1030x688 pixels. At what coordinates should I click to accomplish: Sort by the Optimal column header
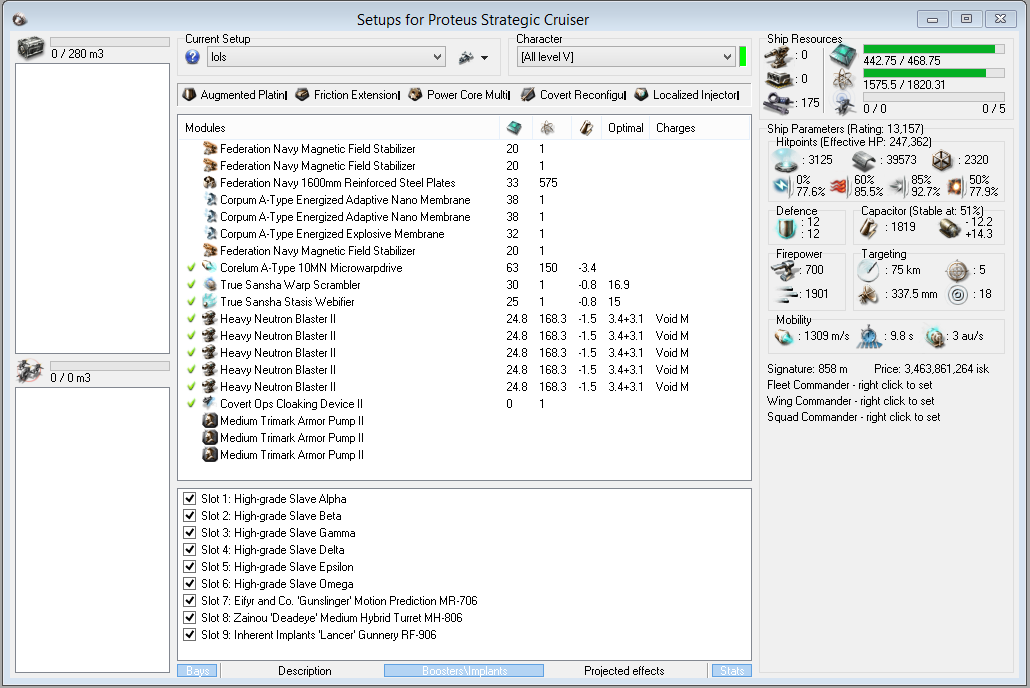[625, 128]
